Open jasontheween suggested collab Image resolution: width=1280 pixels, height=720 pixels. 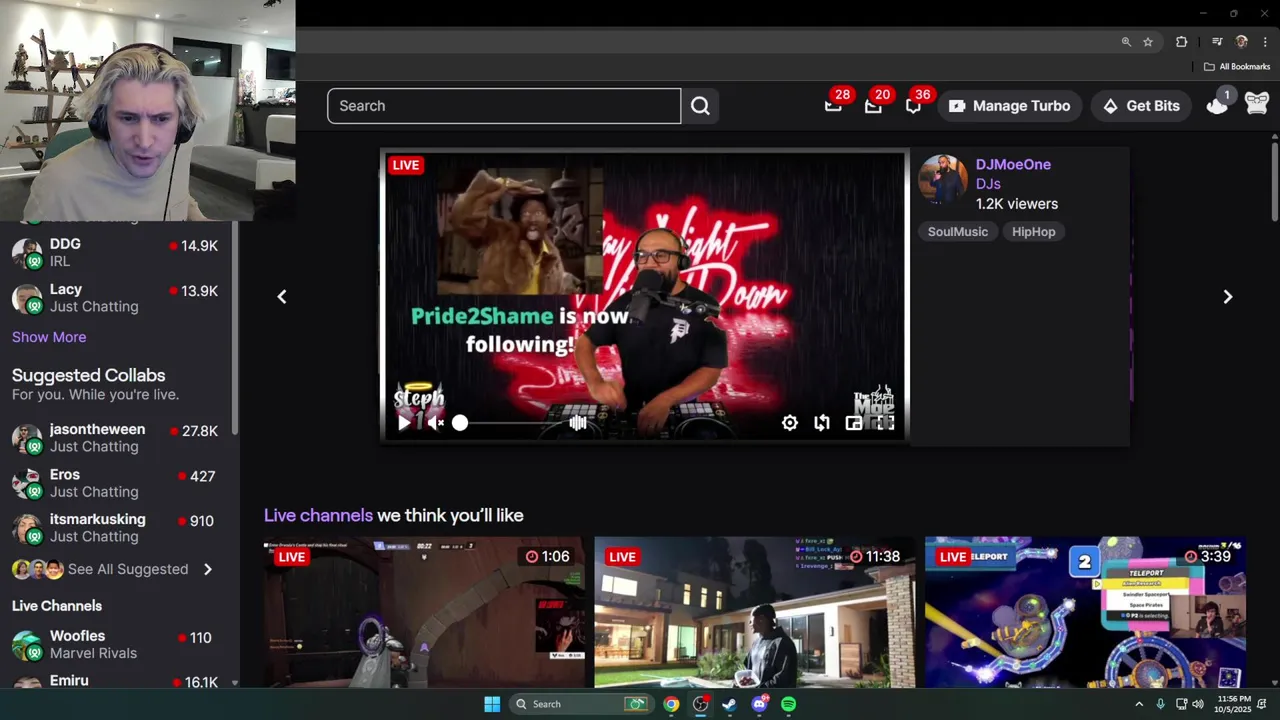click(116, 438)
